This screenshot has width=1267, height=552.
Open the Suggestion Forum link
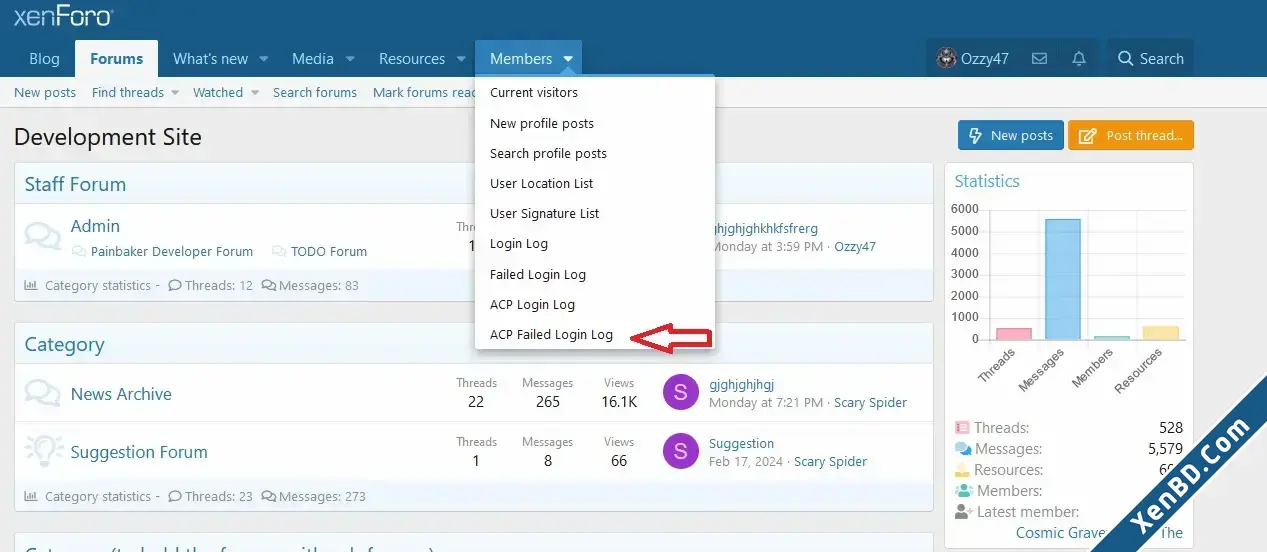tap(139, 452)
